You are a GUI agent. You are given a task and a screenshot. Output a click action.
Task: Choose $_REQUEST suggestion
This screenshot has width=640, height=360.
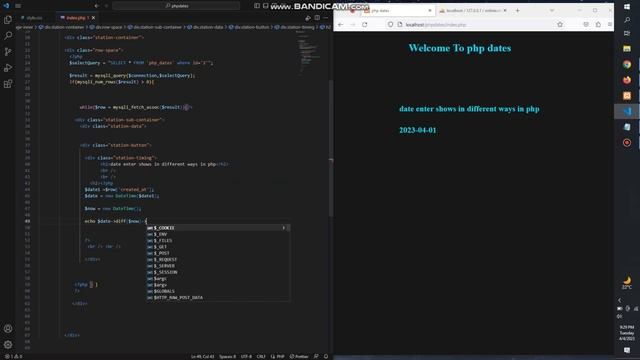(x=218, y=260)
